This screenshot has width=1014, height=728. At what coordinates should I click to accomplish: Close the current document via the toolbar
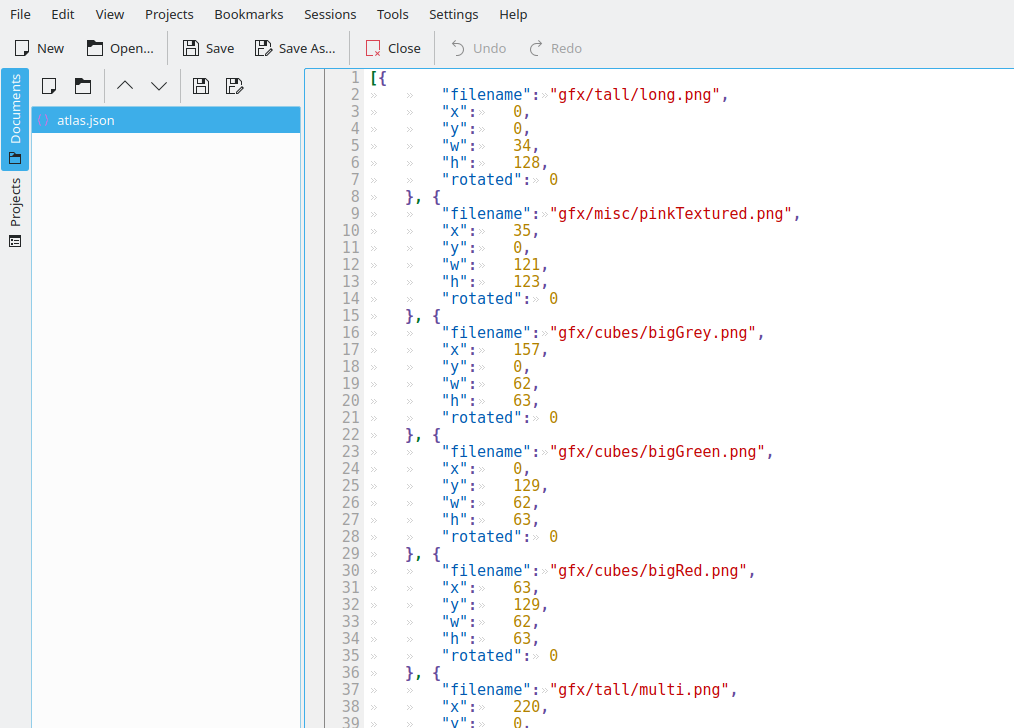(393, 48)
